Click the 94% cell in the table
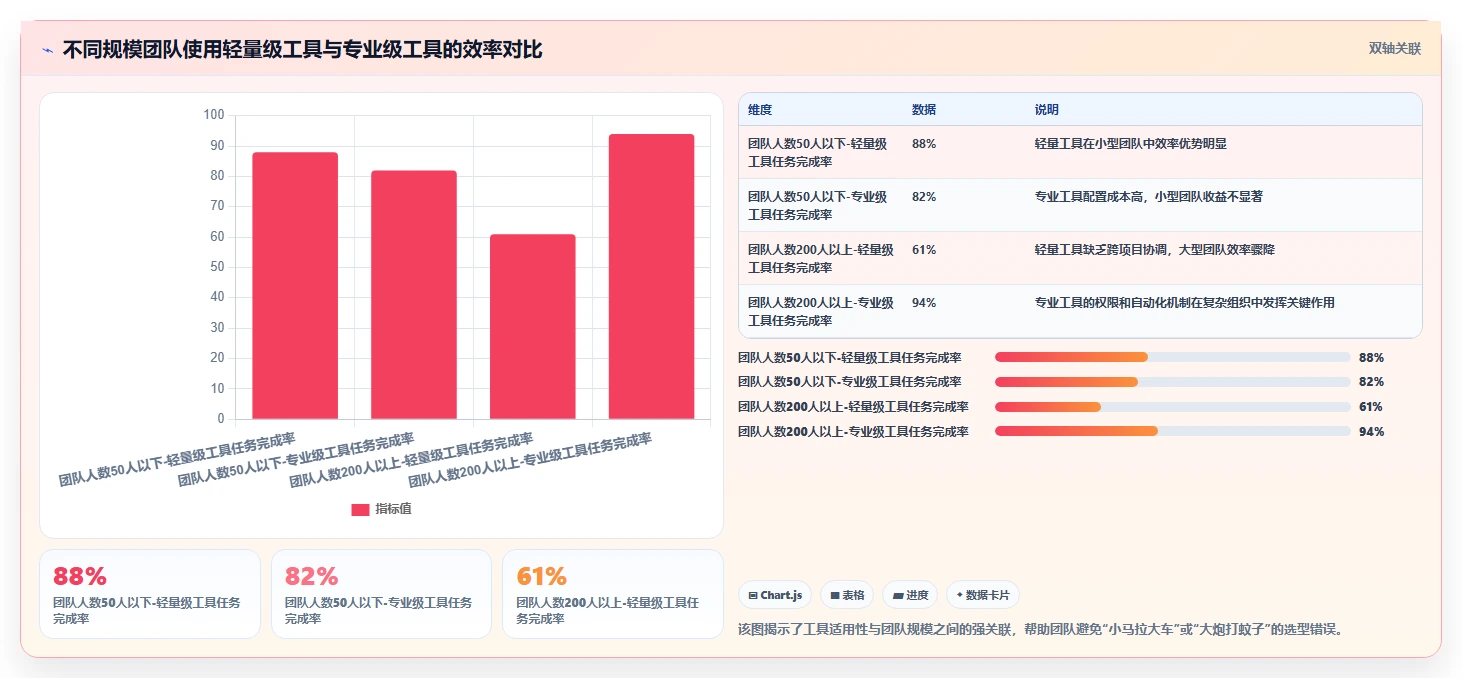The image size is (1462, 678). (924, 303)
